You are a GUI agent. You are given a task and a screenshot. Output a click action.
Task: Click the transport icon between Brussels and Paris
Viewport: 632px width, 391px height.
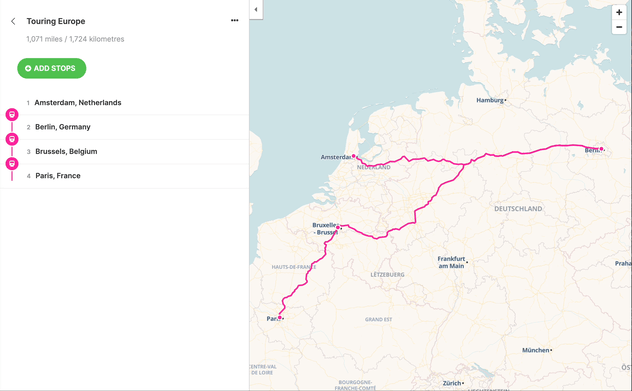coord(12,164)
